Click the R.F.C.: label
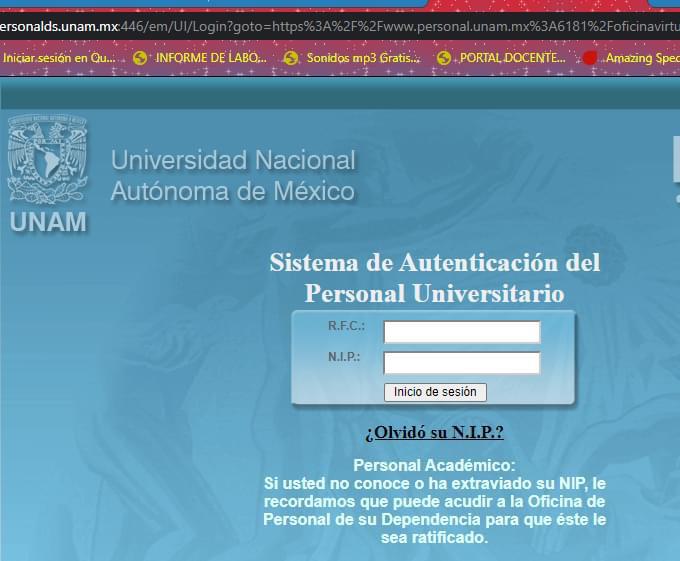This screenshot has height=561, width=680. pos(346,326)
